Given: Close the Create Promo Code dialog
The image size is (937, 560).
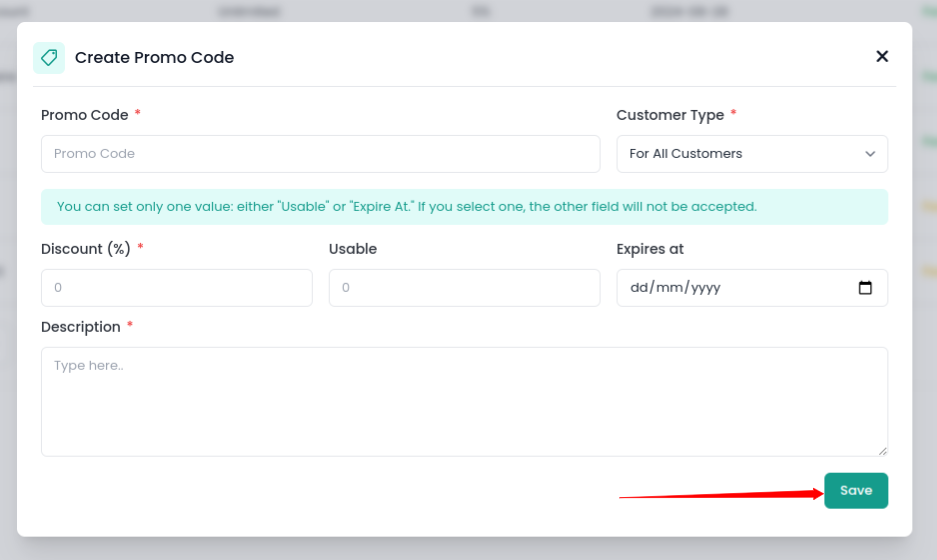Looking at the screenshot, I should coord(882,57).
